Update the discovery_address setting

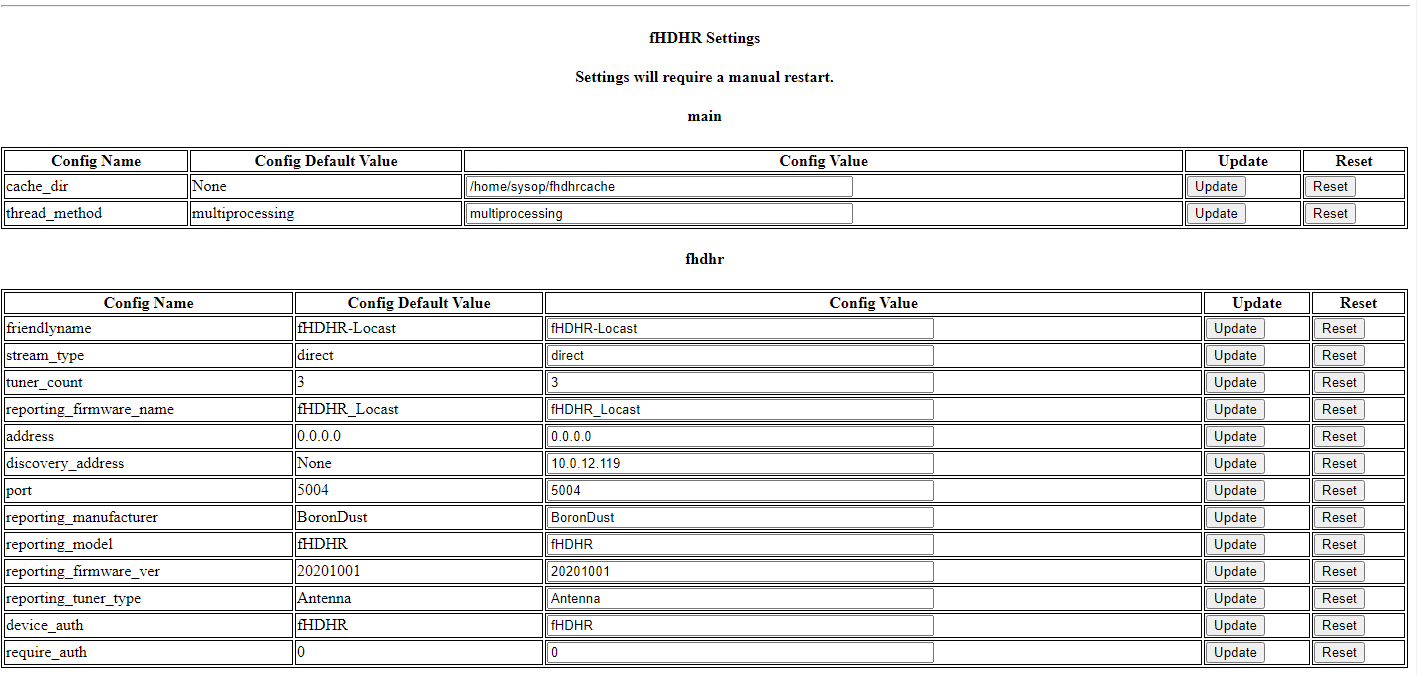[1235, 464]
